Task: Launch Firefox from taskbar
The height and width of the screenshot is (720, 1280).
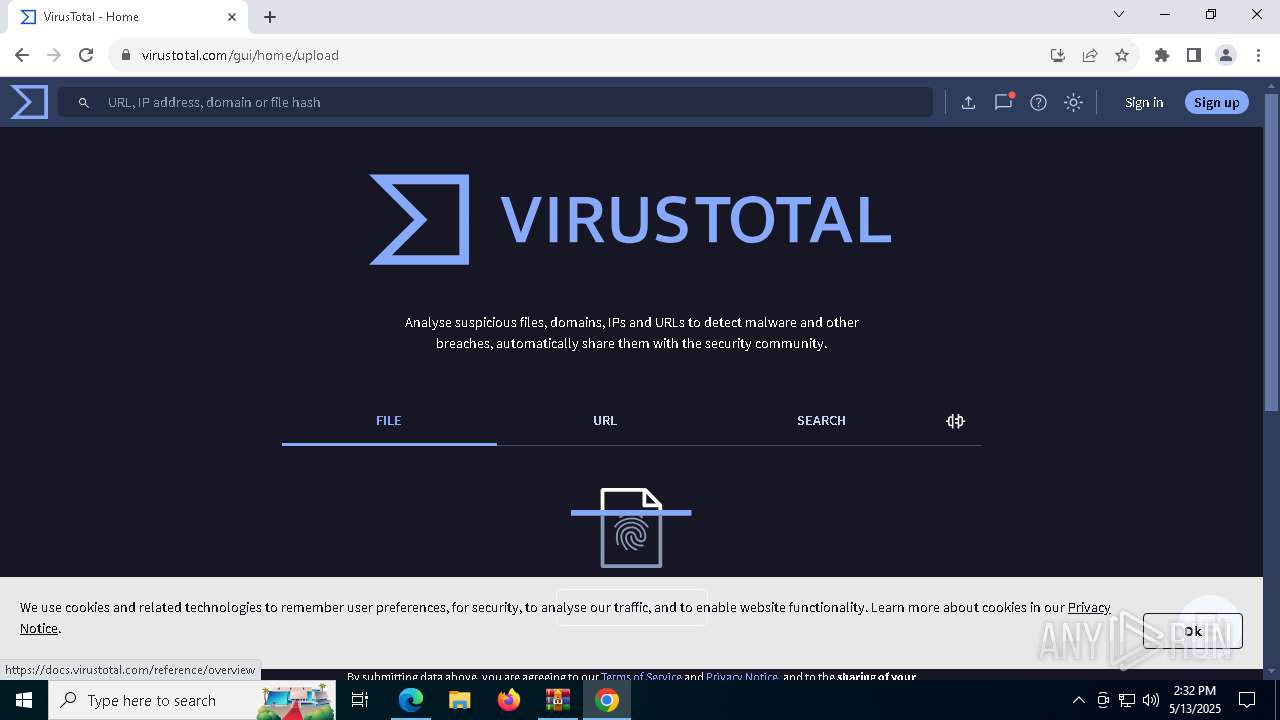Action: coord(509,700)
